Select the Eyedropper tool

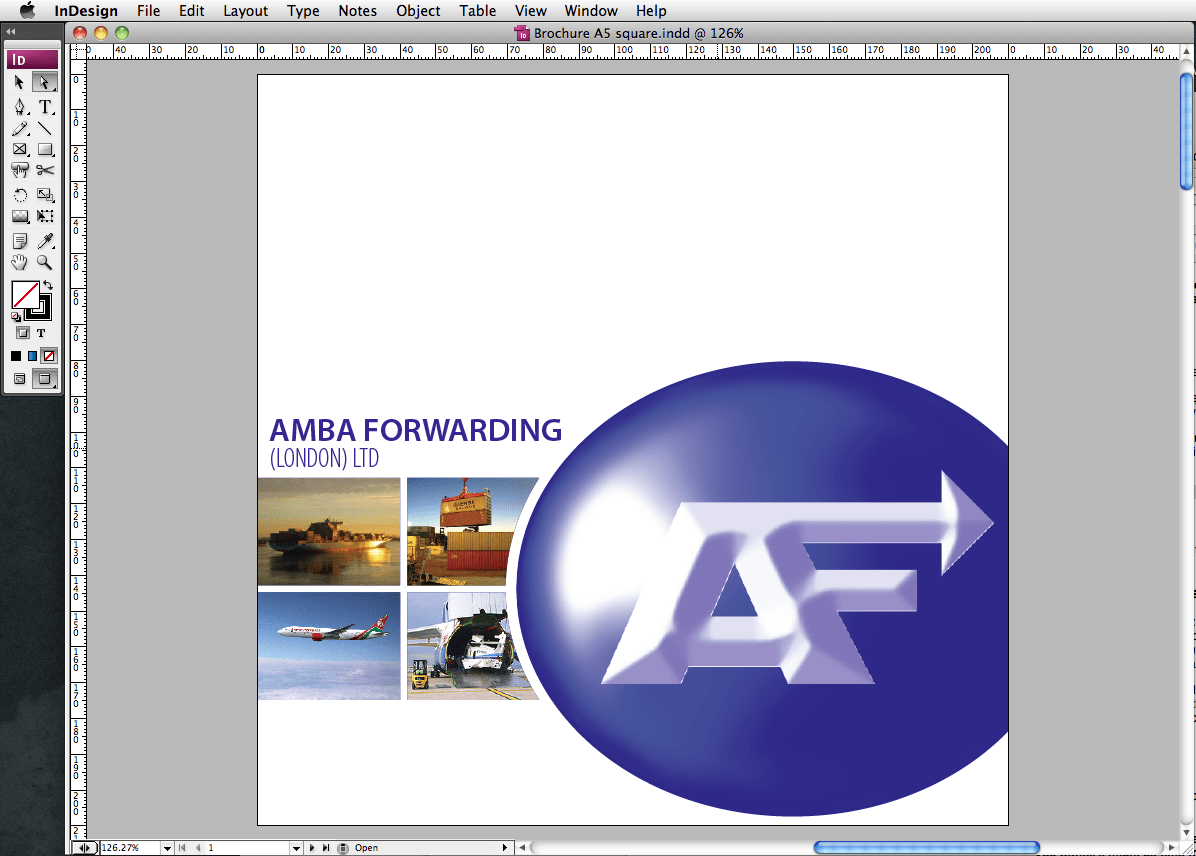click(45, 241)
